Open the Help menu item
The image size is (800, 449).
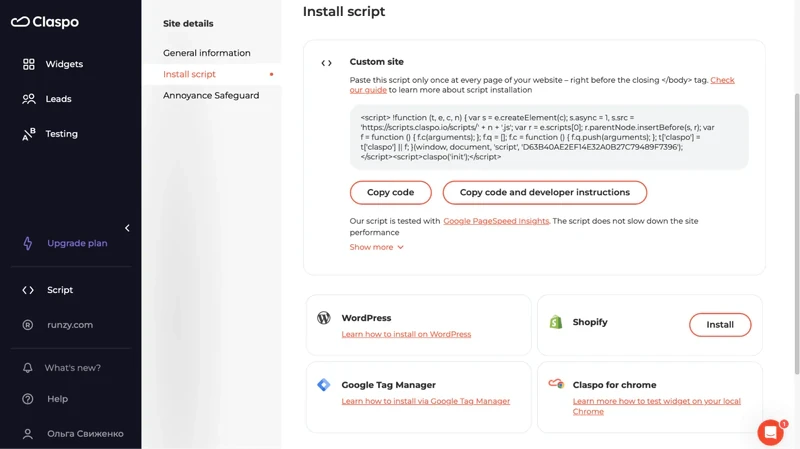click(x=57, y=399)
